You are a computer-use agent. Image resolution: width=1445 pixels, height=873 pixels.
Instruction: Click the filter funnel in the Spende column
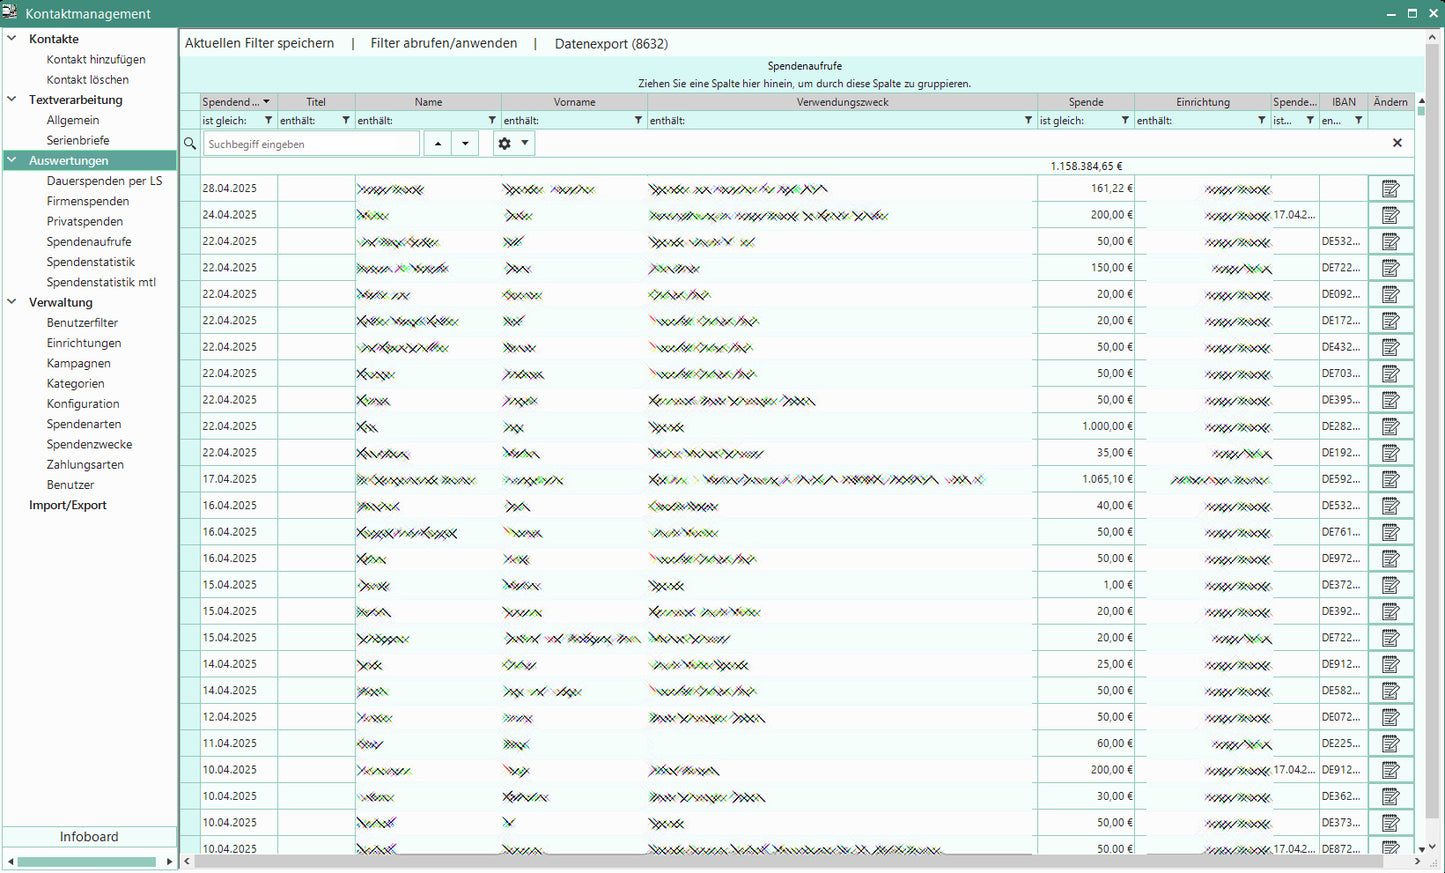(x=1125, y=121)
